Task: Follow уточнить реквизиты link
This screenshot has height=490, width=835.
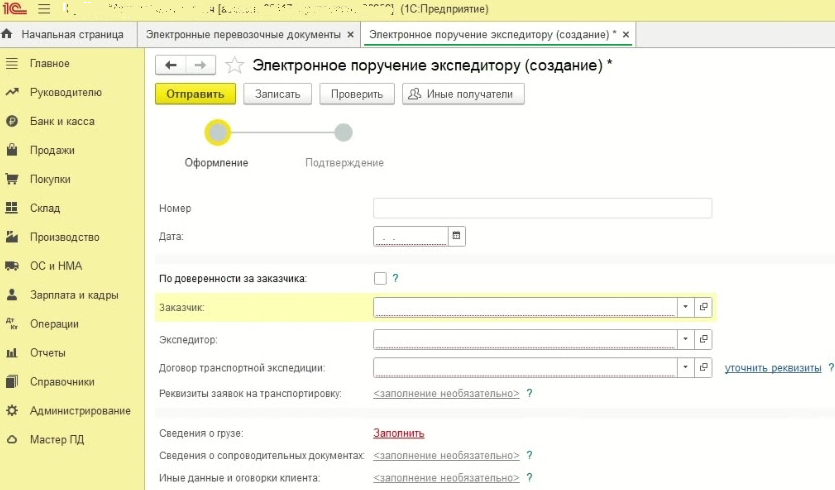Action: (x=773, y=368)
